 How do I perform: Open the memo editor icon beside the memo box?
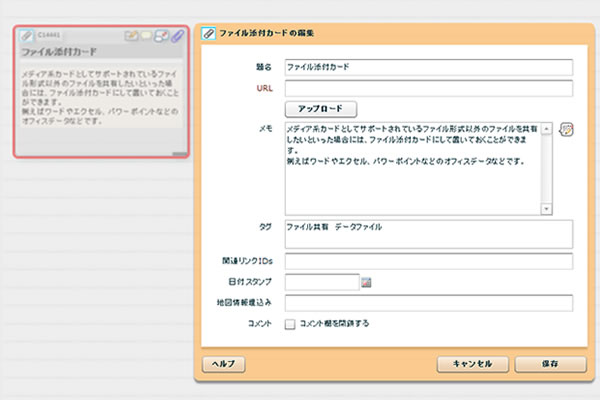tap(567, 130)
